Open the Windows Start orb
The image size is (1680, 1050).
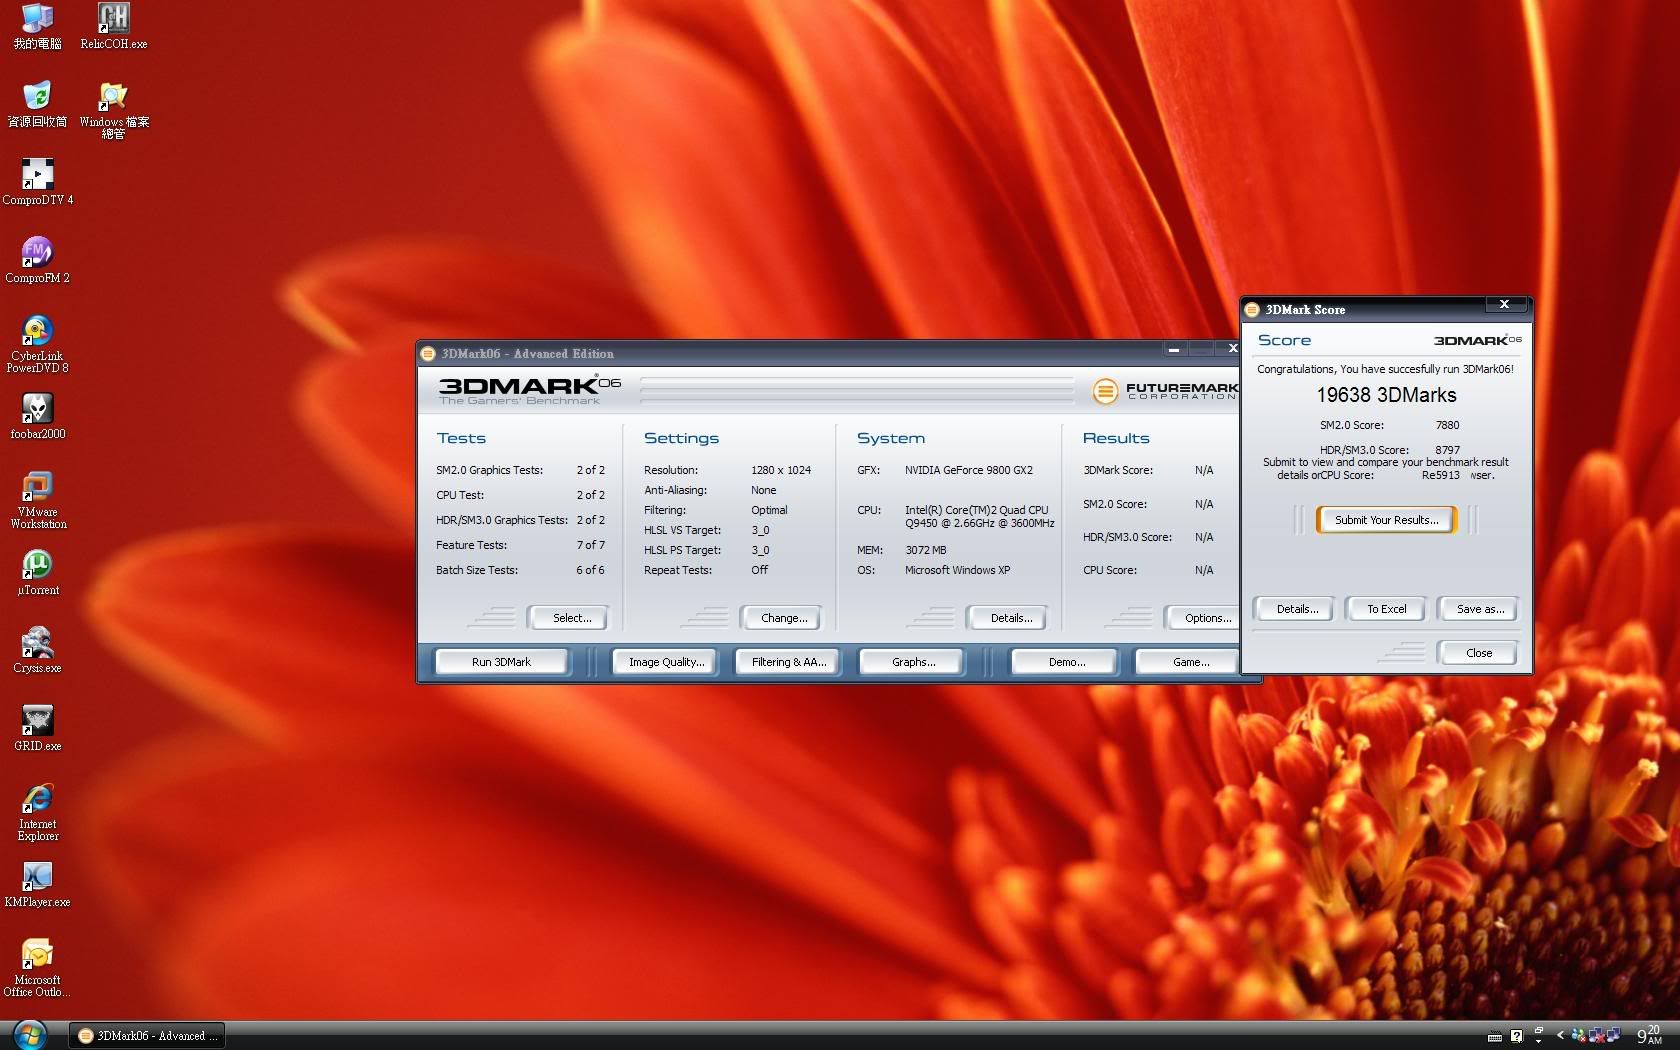pos(30,1035)
